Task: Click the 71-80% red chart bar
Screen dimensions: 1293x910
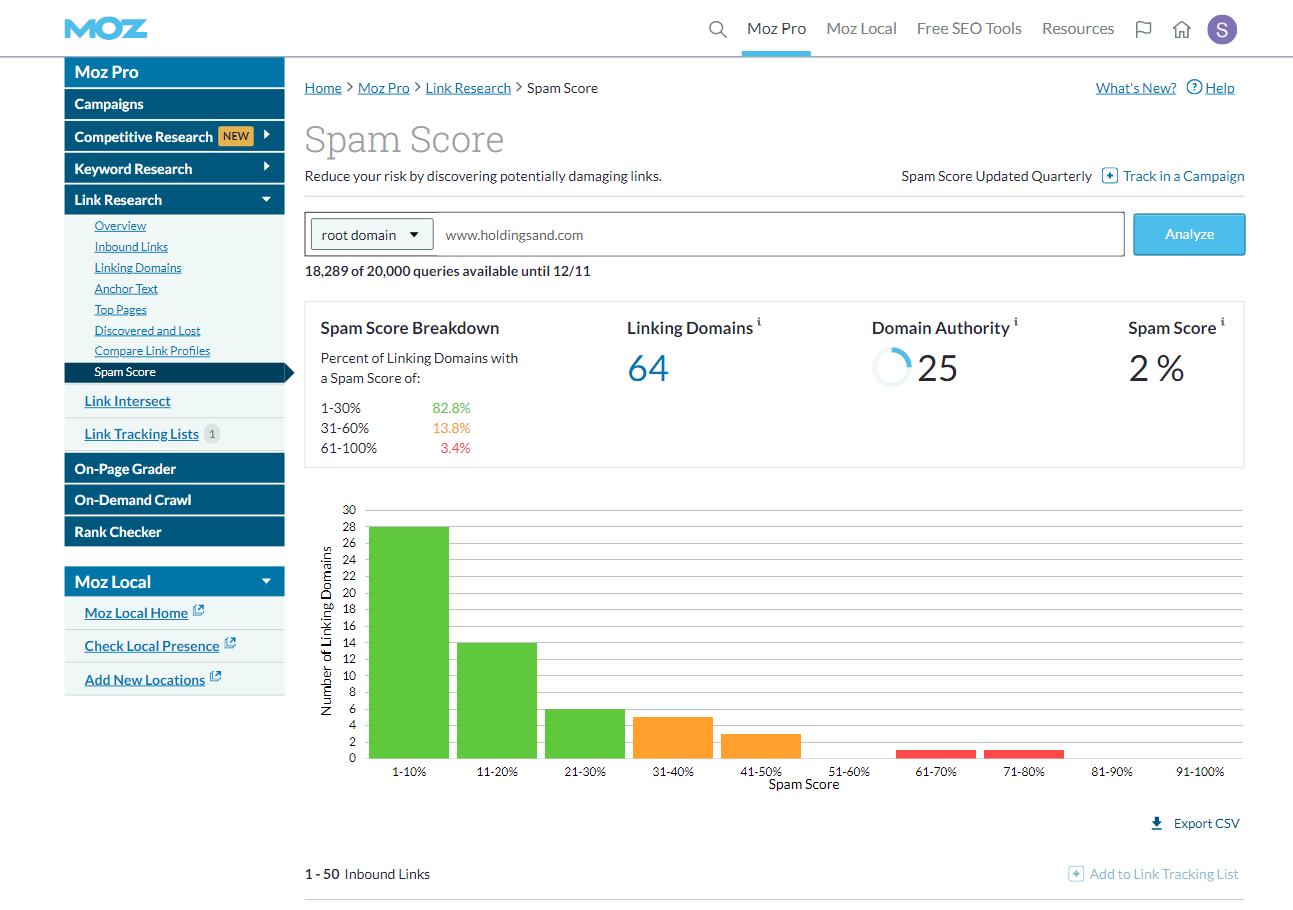Action: coord(1024,754)
